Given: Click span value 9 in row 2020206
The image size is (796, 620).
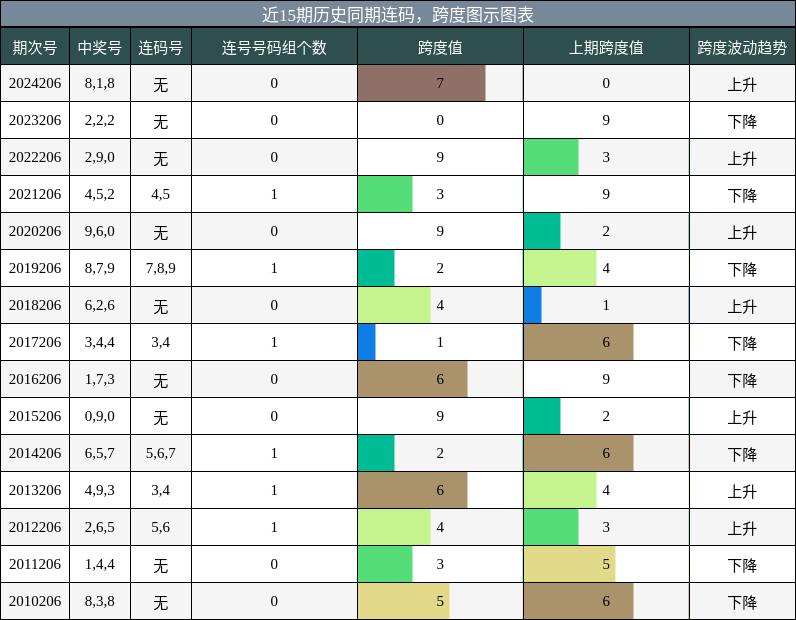Looking at the screenshot, I should tap(440, 232).
